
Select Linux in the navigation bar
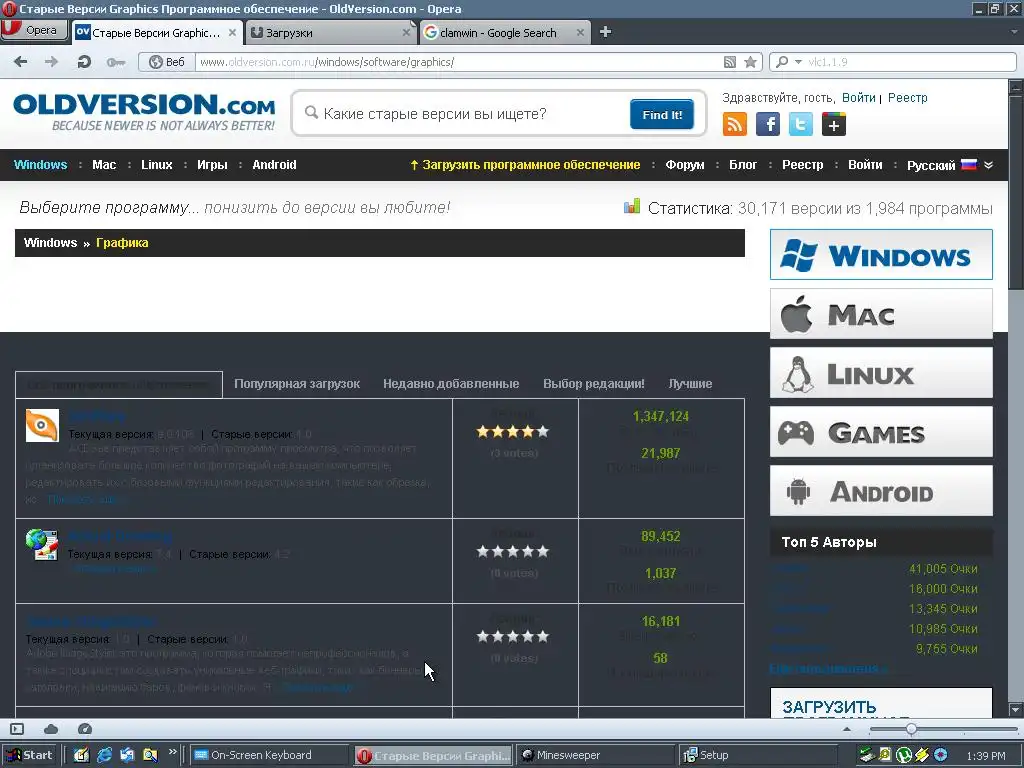pyautogui.click(x=157, y=165)
